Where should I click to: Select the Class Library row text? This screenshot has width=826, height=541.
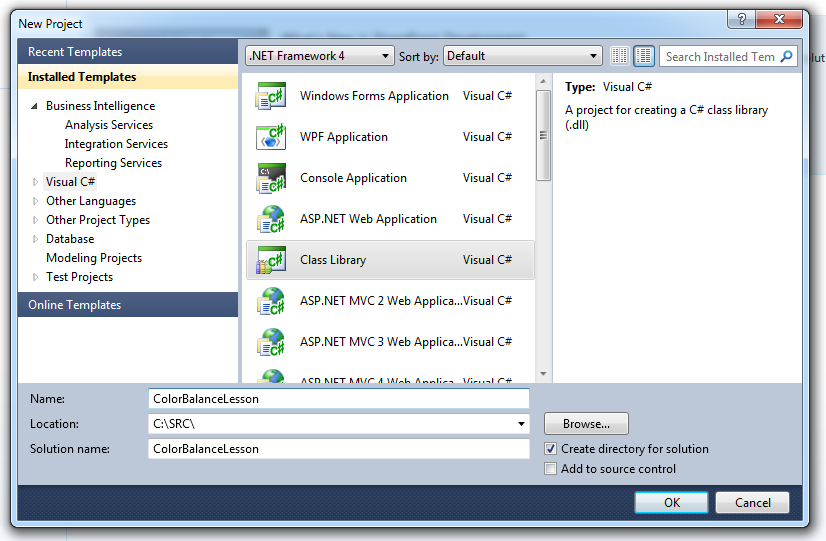pos(333,260)
